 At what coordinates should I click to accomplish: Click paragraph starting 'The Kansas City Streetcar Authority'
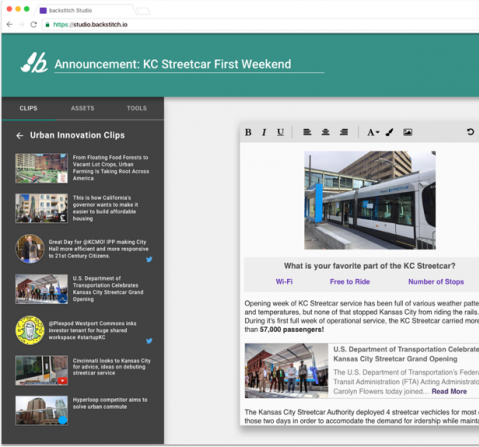[x=362, y=416]
